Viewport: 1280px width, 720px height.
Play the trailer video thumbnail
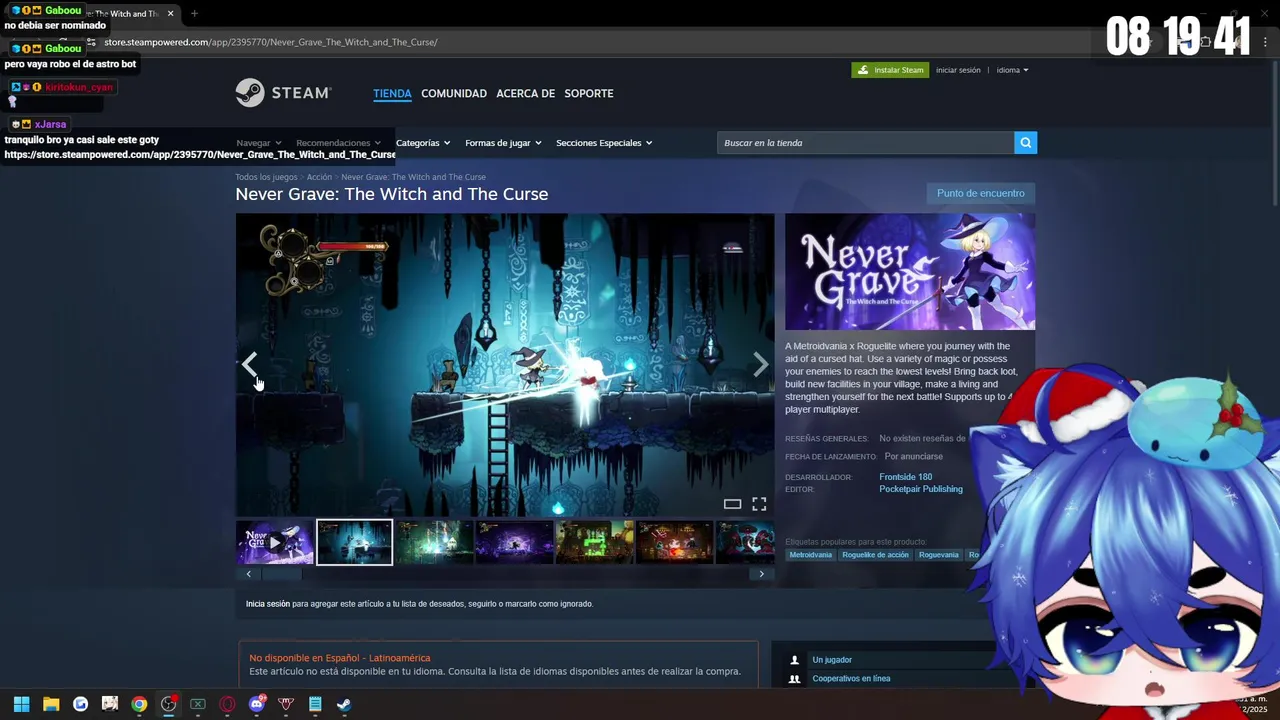click(x=275, y=542)
